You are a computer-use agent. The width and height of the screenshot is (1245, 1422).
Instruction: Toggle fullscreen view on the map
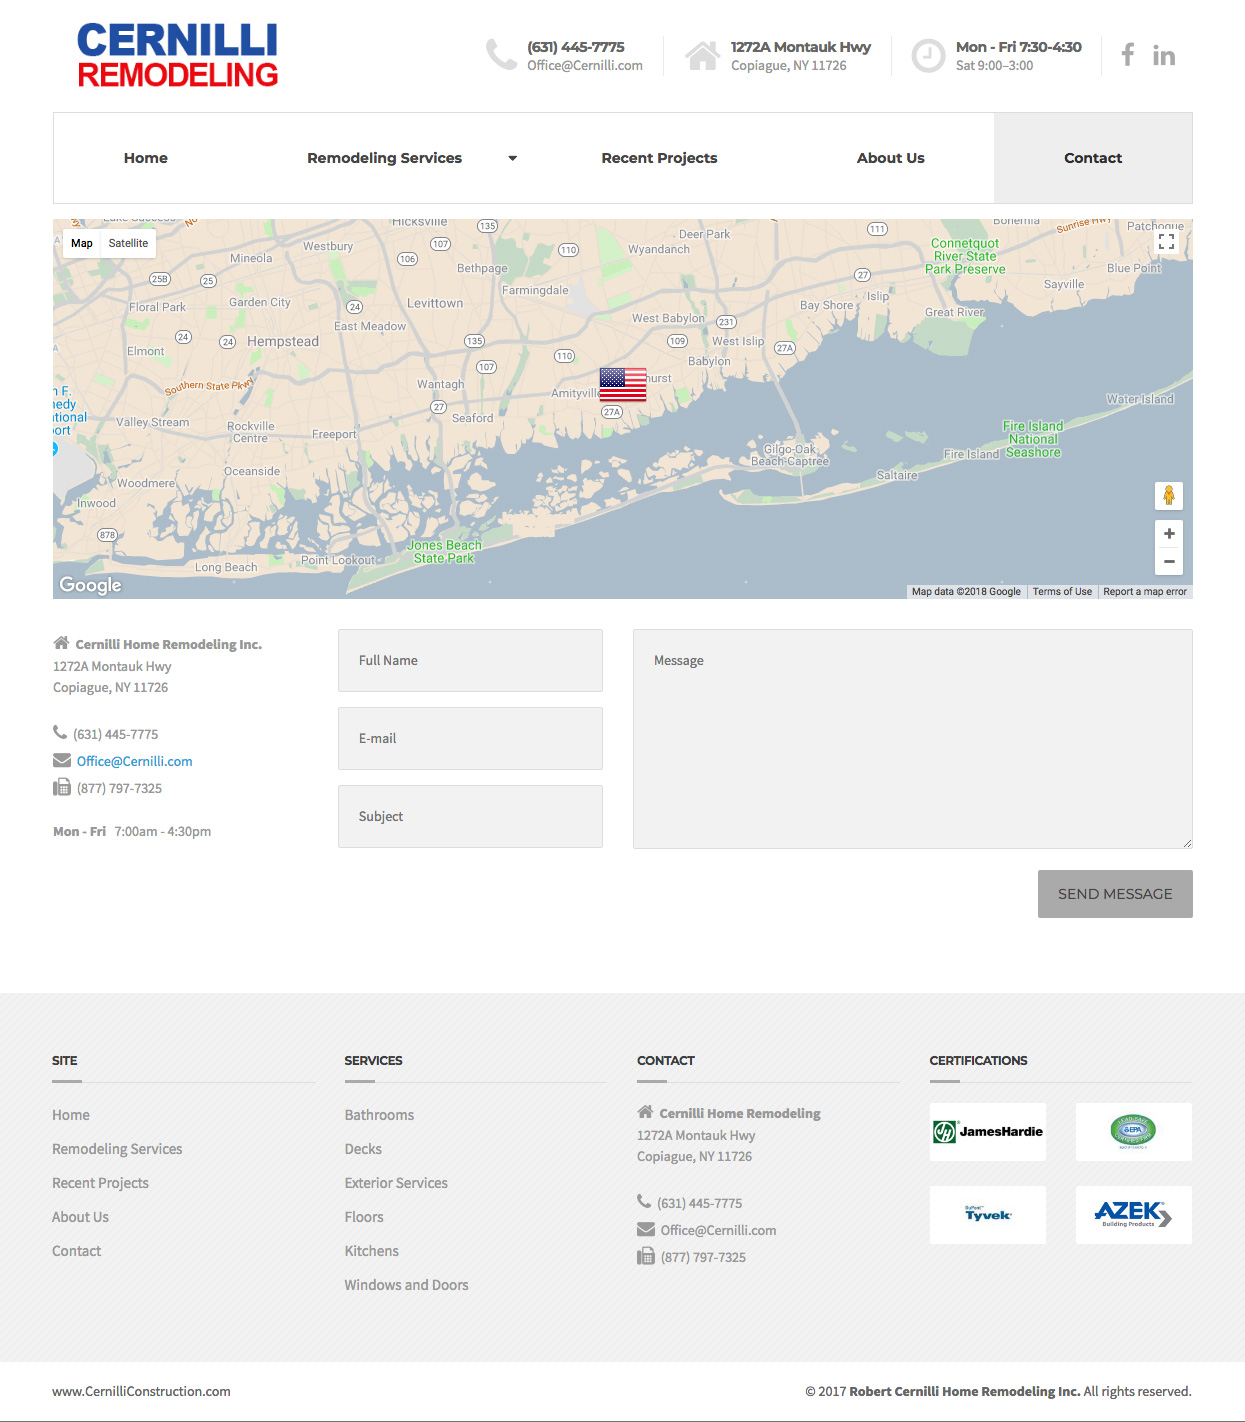click(1166, 242)
